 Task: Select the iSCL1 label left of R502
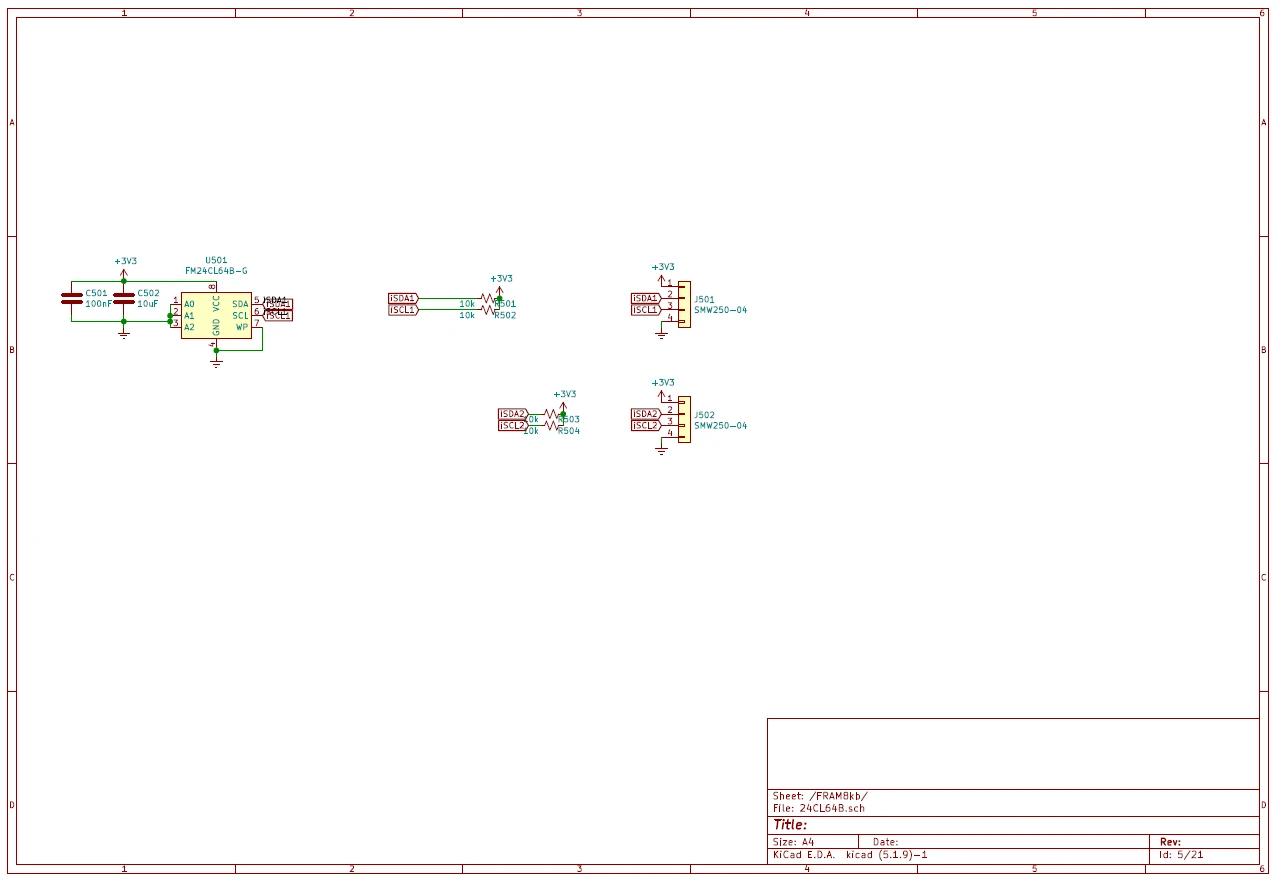[403, 310]
